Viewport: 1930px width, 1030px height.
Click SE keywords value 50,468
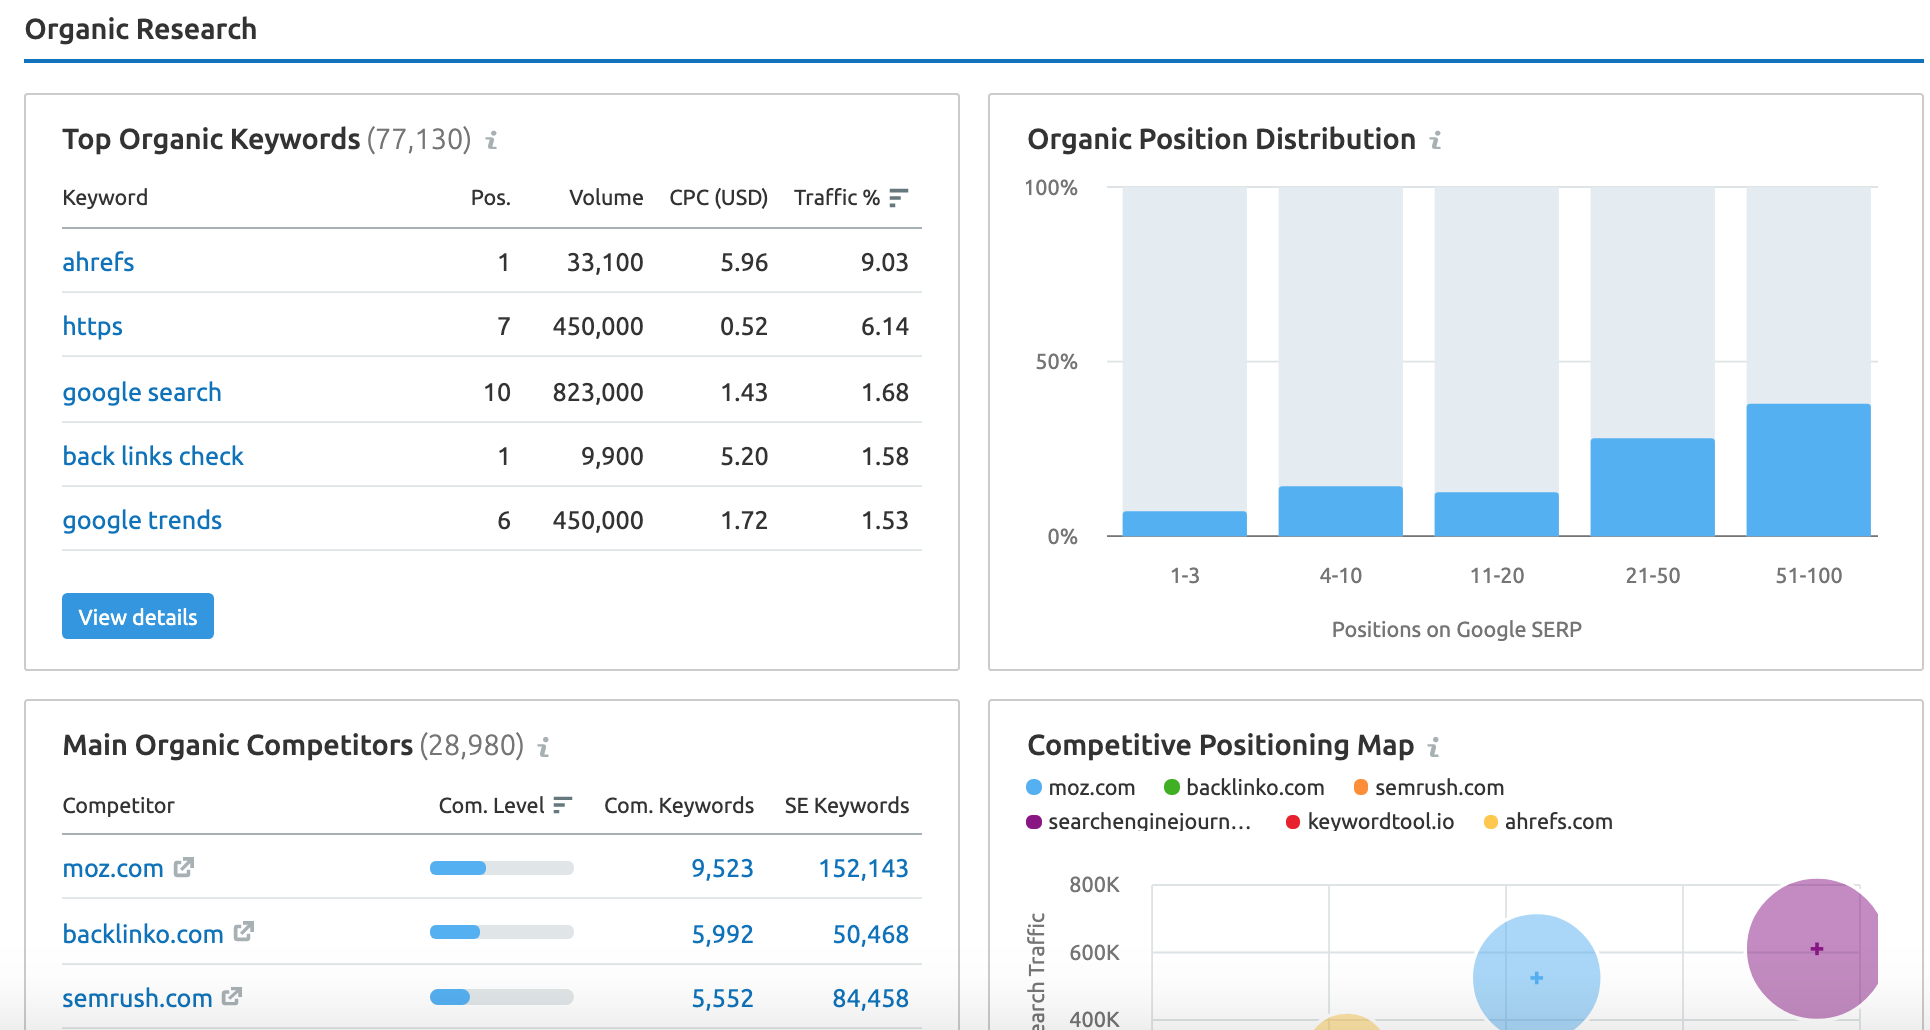[870, 934]
